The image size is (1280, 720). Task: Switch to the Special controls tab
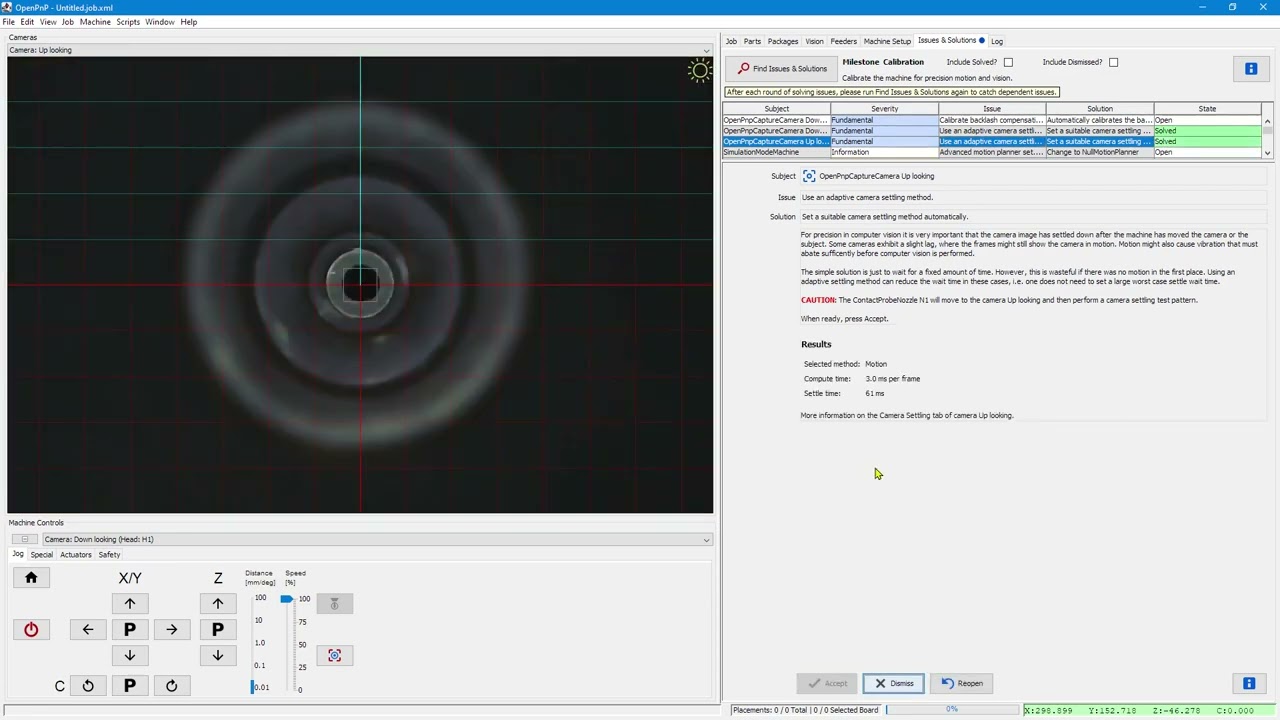pos(42,555)
